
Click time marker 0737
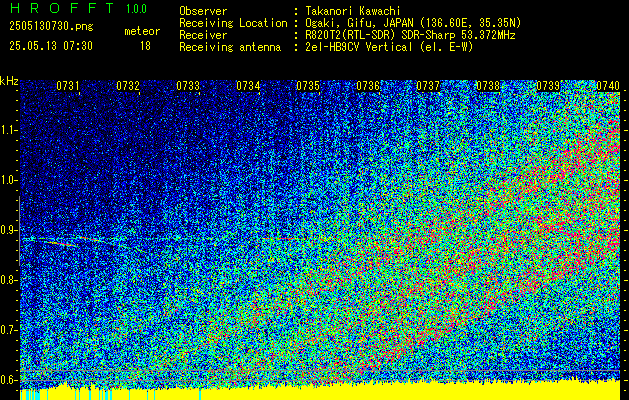428,86
